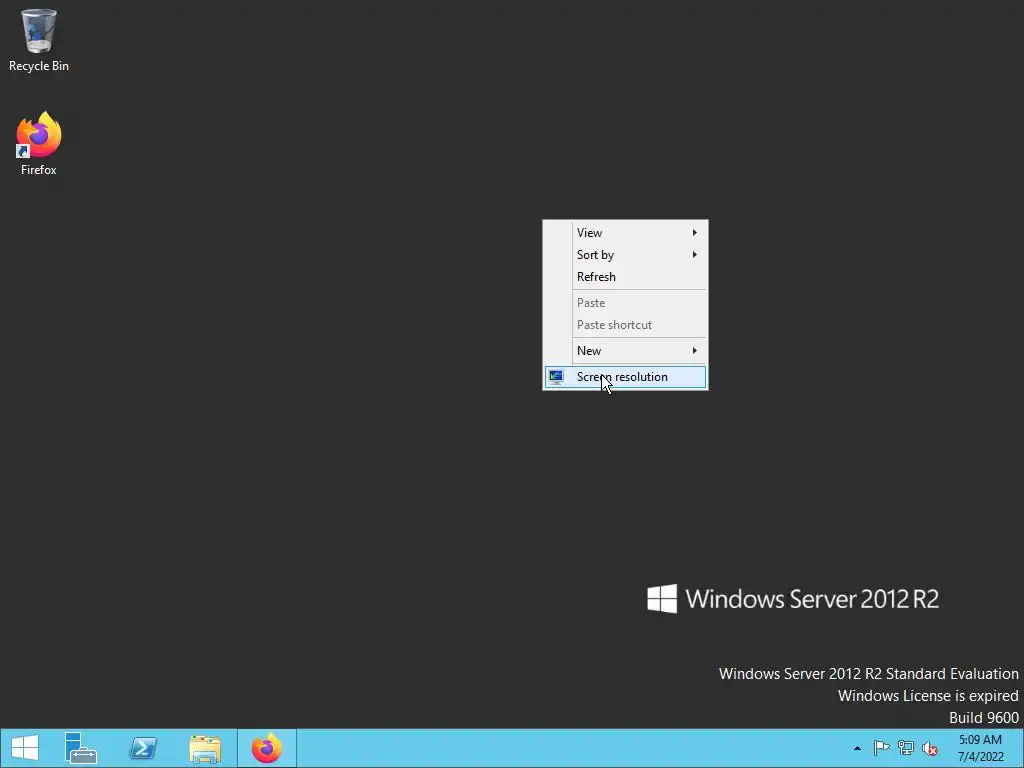Click the Firefox label text

click(x=39, y=170)
